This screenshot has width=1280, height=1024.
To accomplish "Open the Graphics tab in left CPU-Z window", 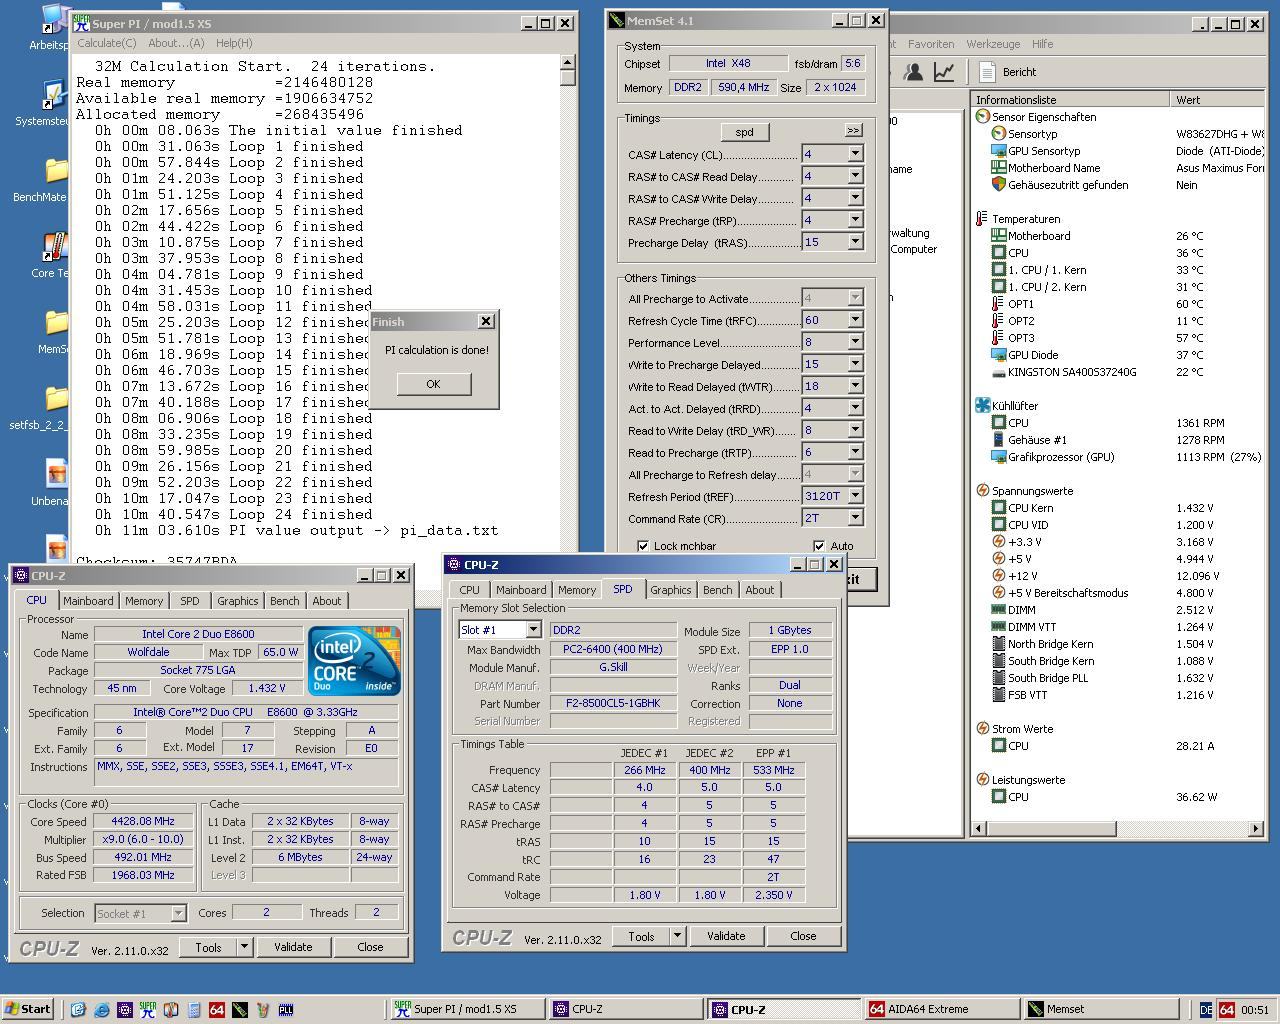I will point(237,601).
